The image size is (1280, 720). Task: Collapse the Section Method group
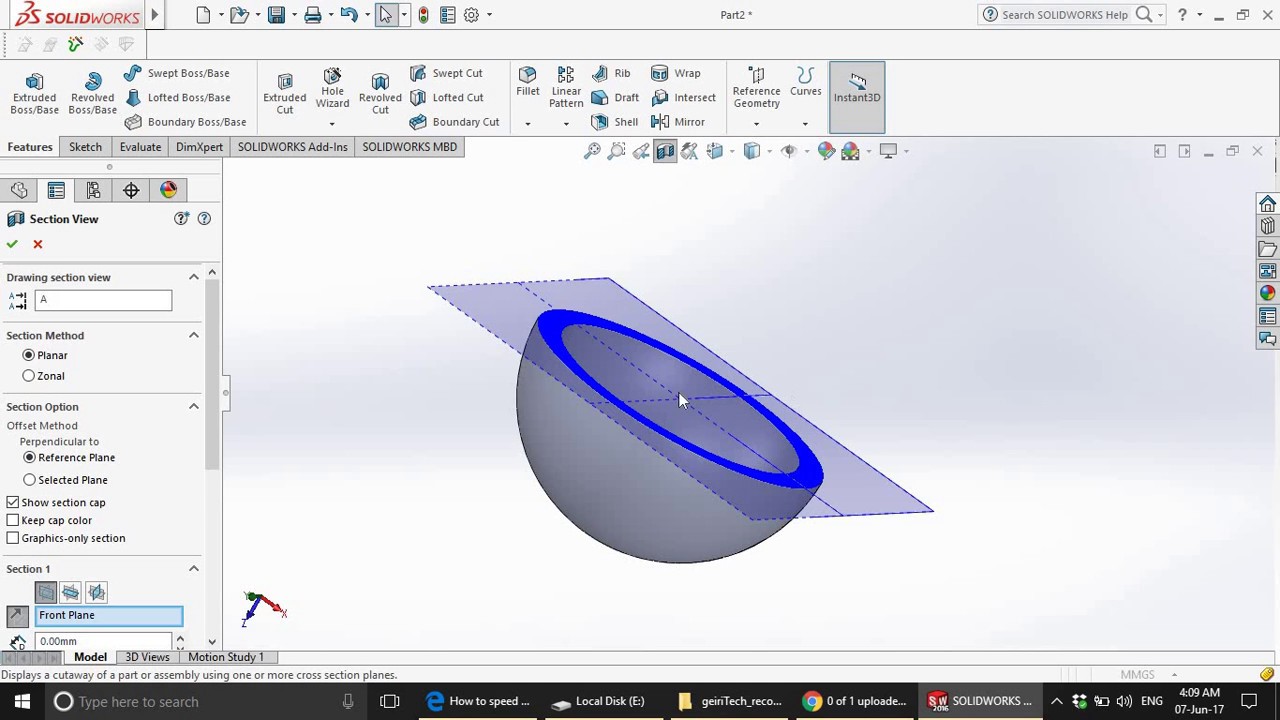pyautogui.click(x=194, y=335)
